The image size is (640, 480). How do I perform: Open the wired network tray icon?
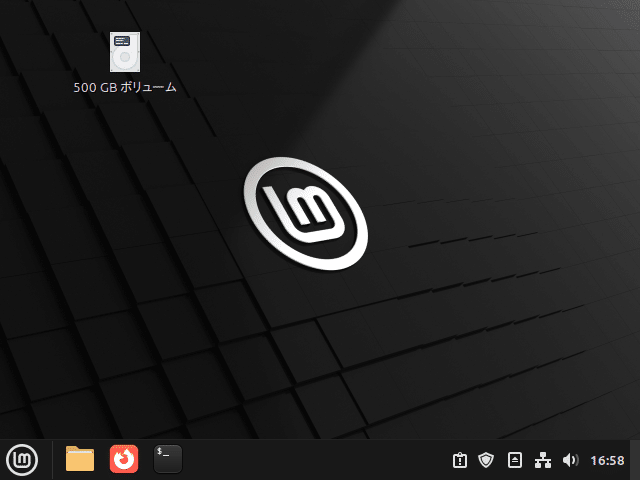point(543,460)
